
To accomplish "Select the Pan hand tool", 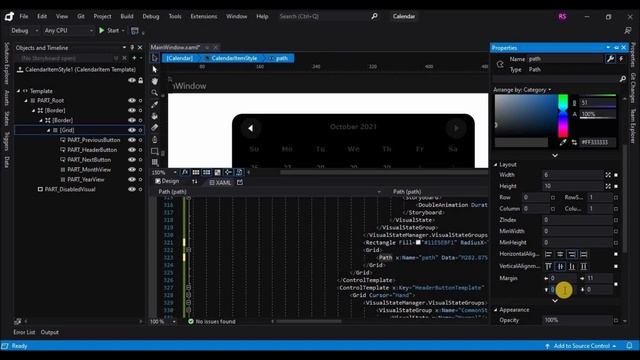I will click(155, 81).
